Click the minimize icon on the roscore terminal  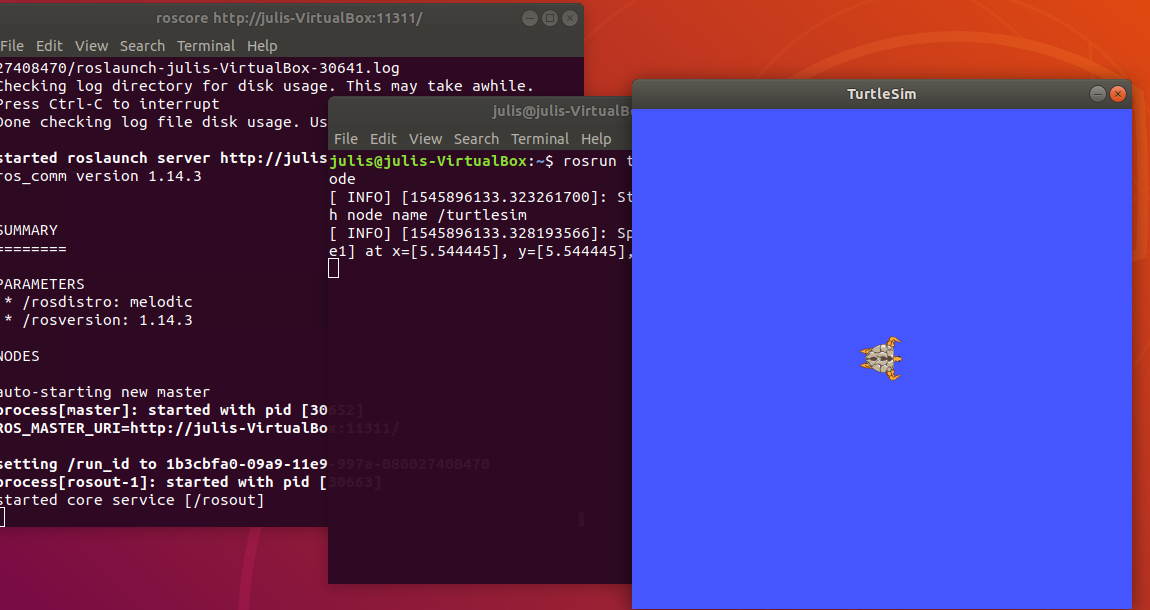[x=529, y=17]
